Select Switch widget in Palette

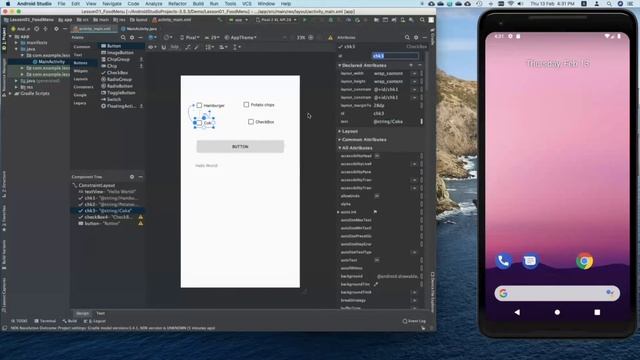[111, 99]
